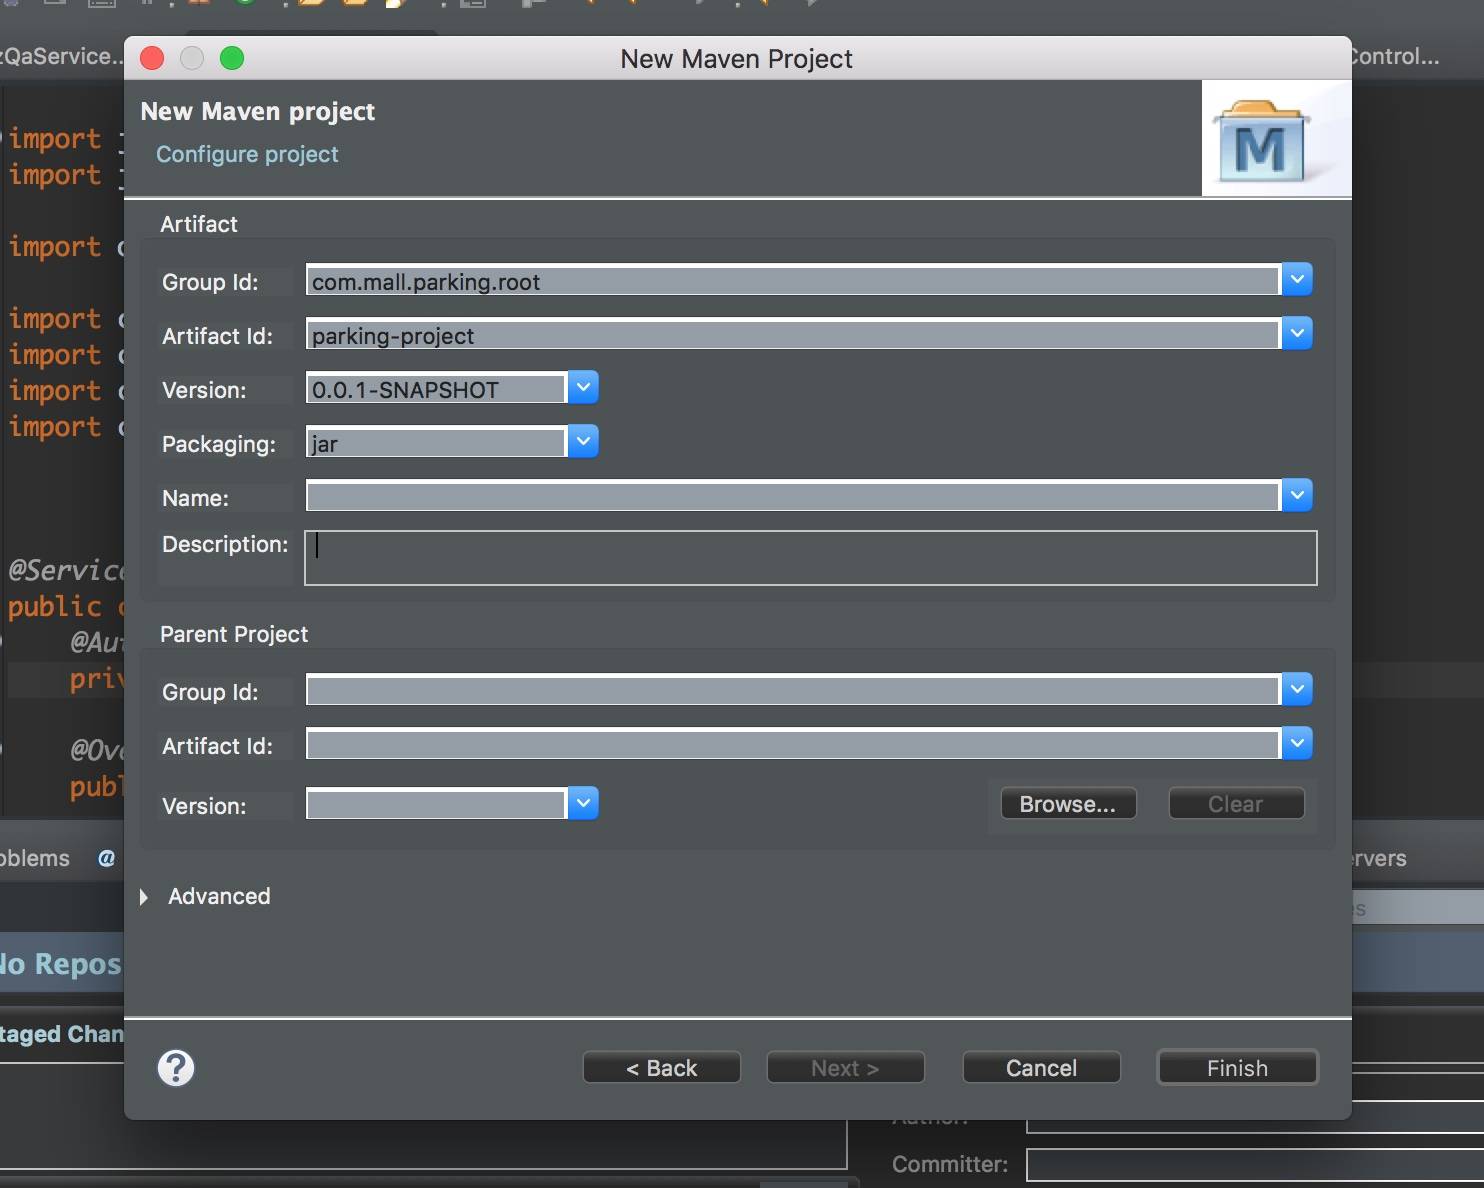Open Parent Project Artifact Id dropdown arrow
The height and width of the screenshot is (1188, 1484).
pyautogui.click(x=1297, y=744)
